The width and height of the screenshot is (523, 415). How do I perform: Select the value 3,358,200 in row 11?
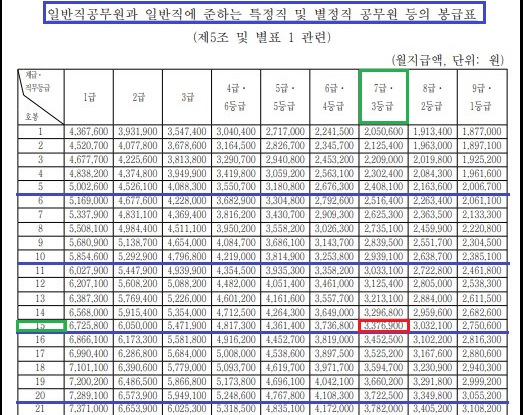click(x=334, y=271)
